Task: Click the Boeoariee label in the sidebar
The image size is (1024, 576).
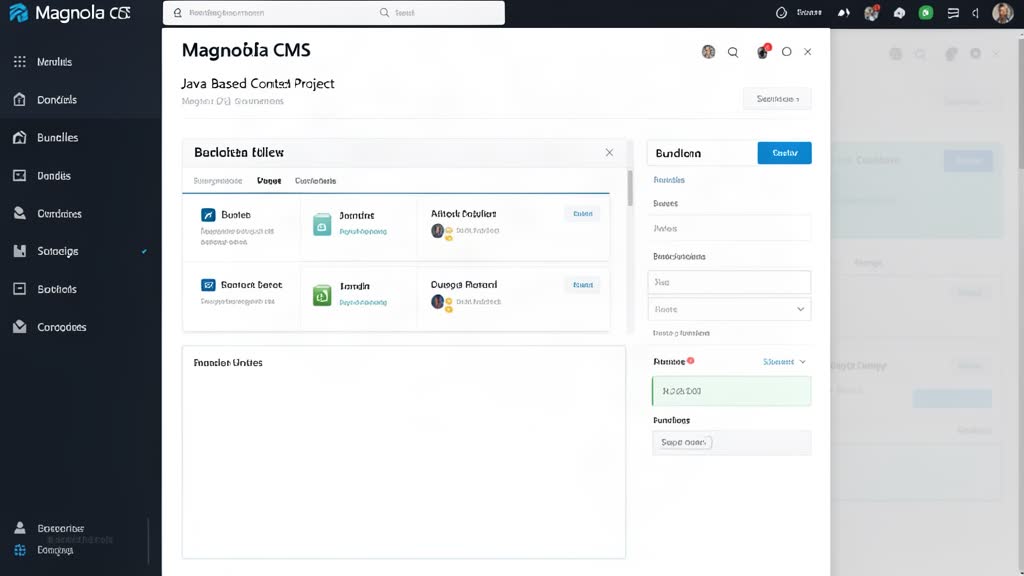Action: (61, 528)
